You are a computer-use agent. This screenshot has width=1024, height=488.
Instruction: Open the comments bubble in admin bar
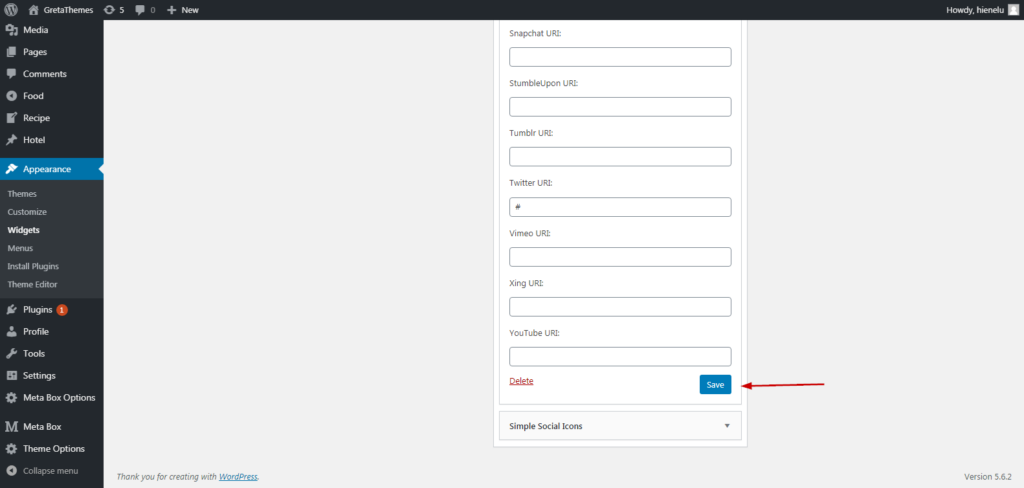[145, 10]
